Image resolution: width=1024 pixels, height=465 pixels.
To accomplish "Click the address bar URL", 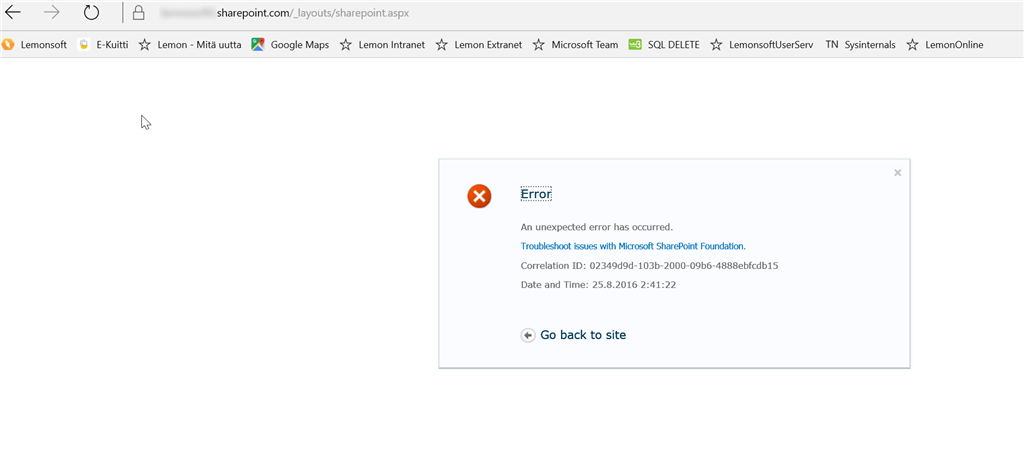I will pos(285,12).
